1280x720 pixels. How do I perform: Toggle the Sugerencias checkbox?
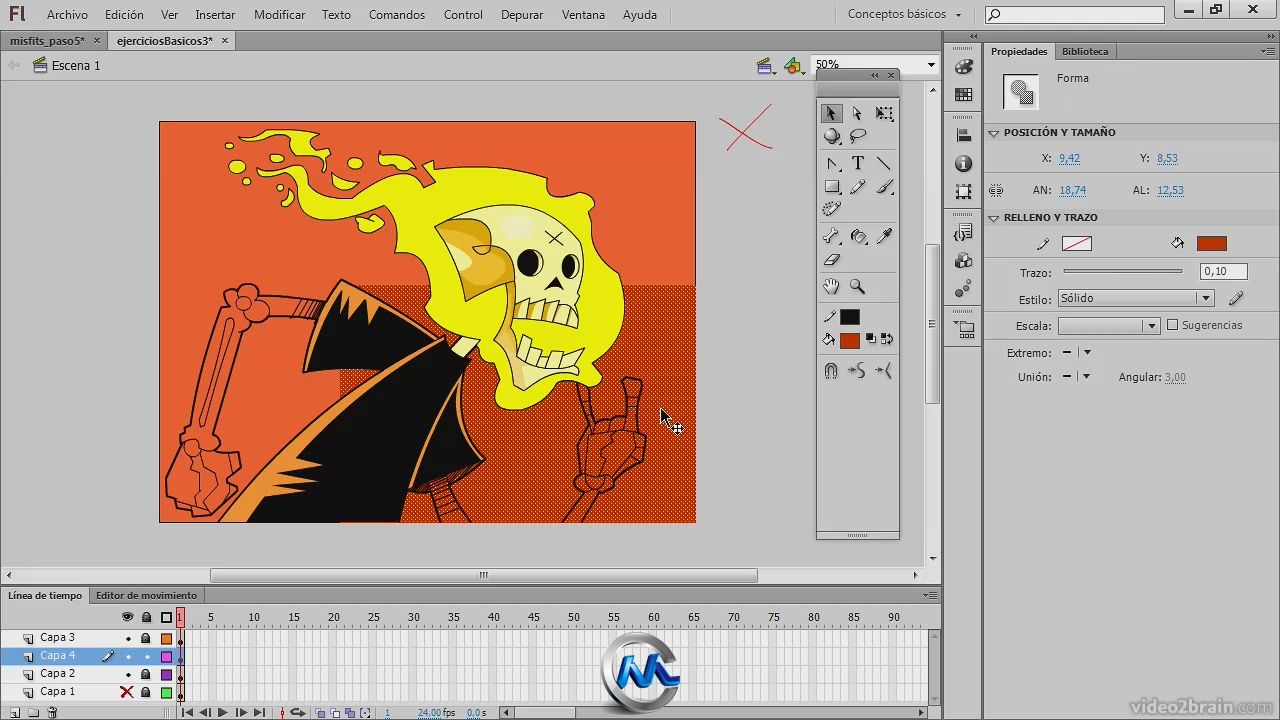point(1173,325)
